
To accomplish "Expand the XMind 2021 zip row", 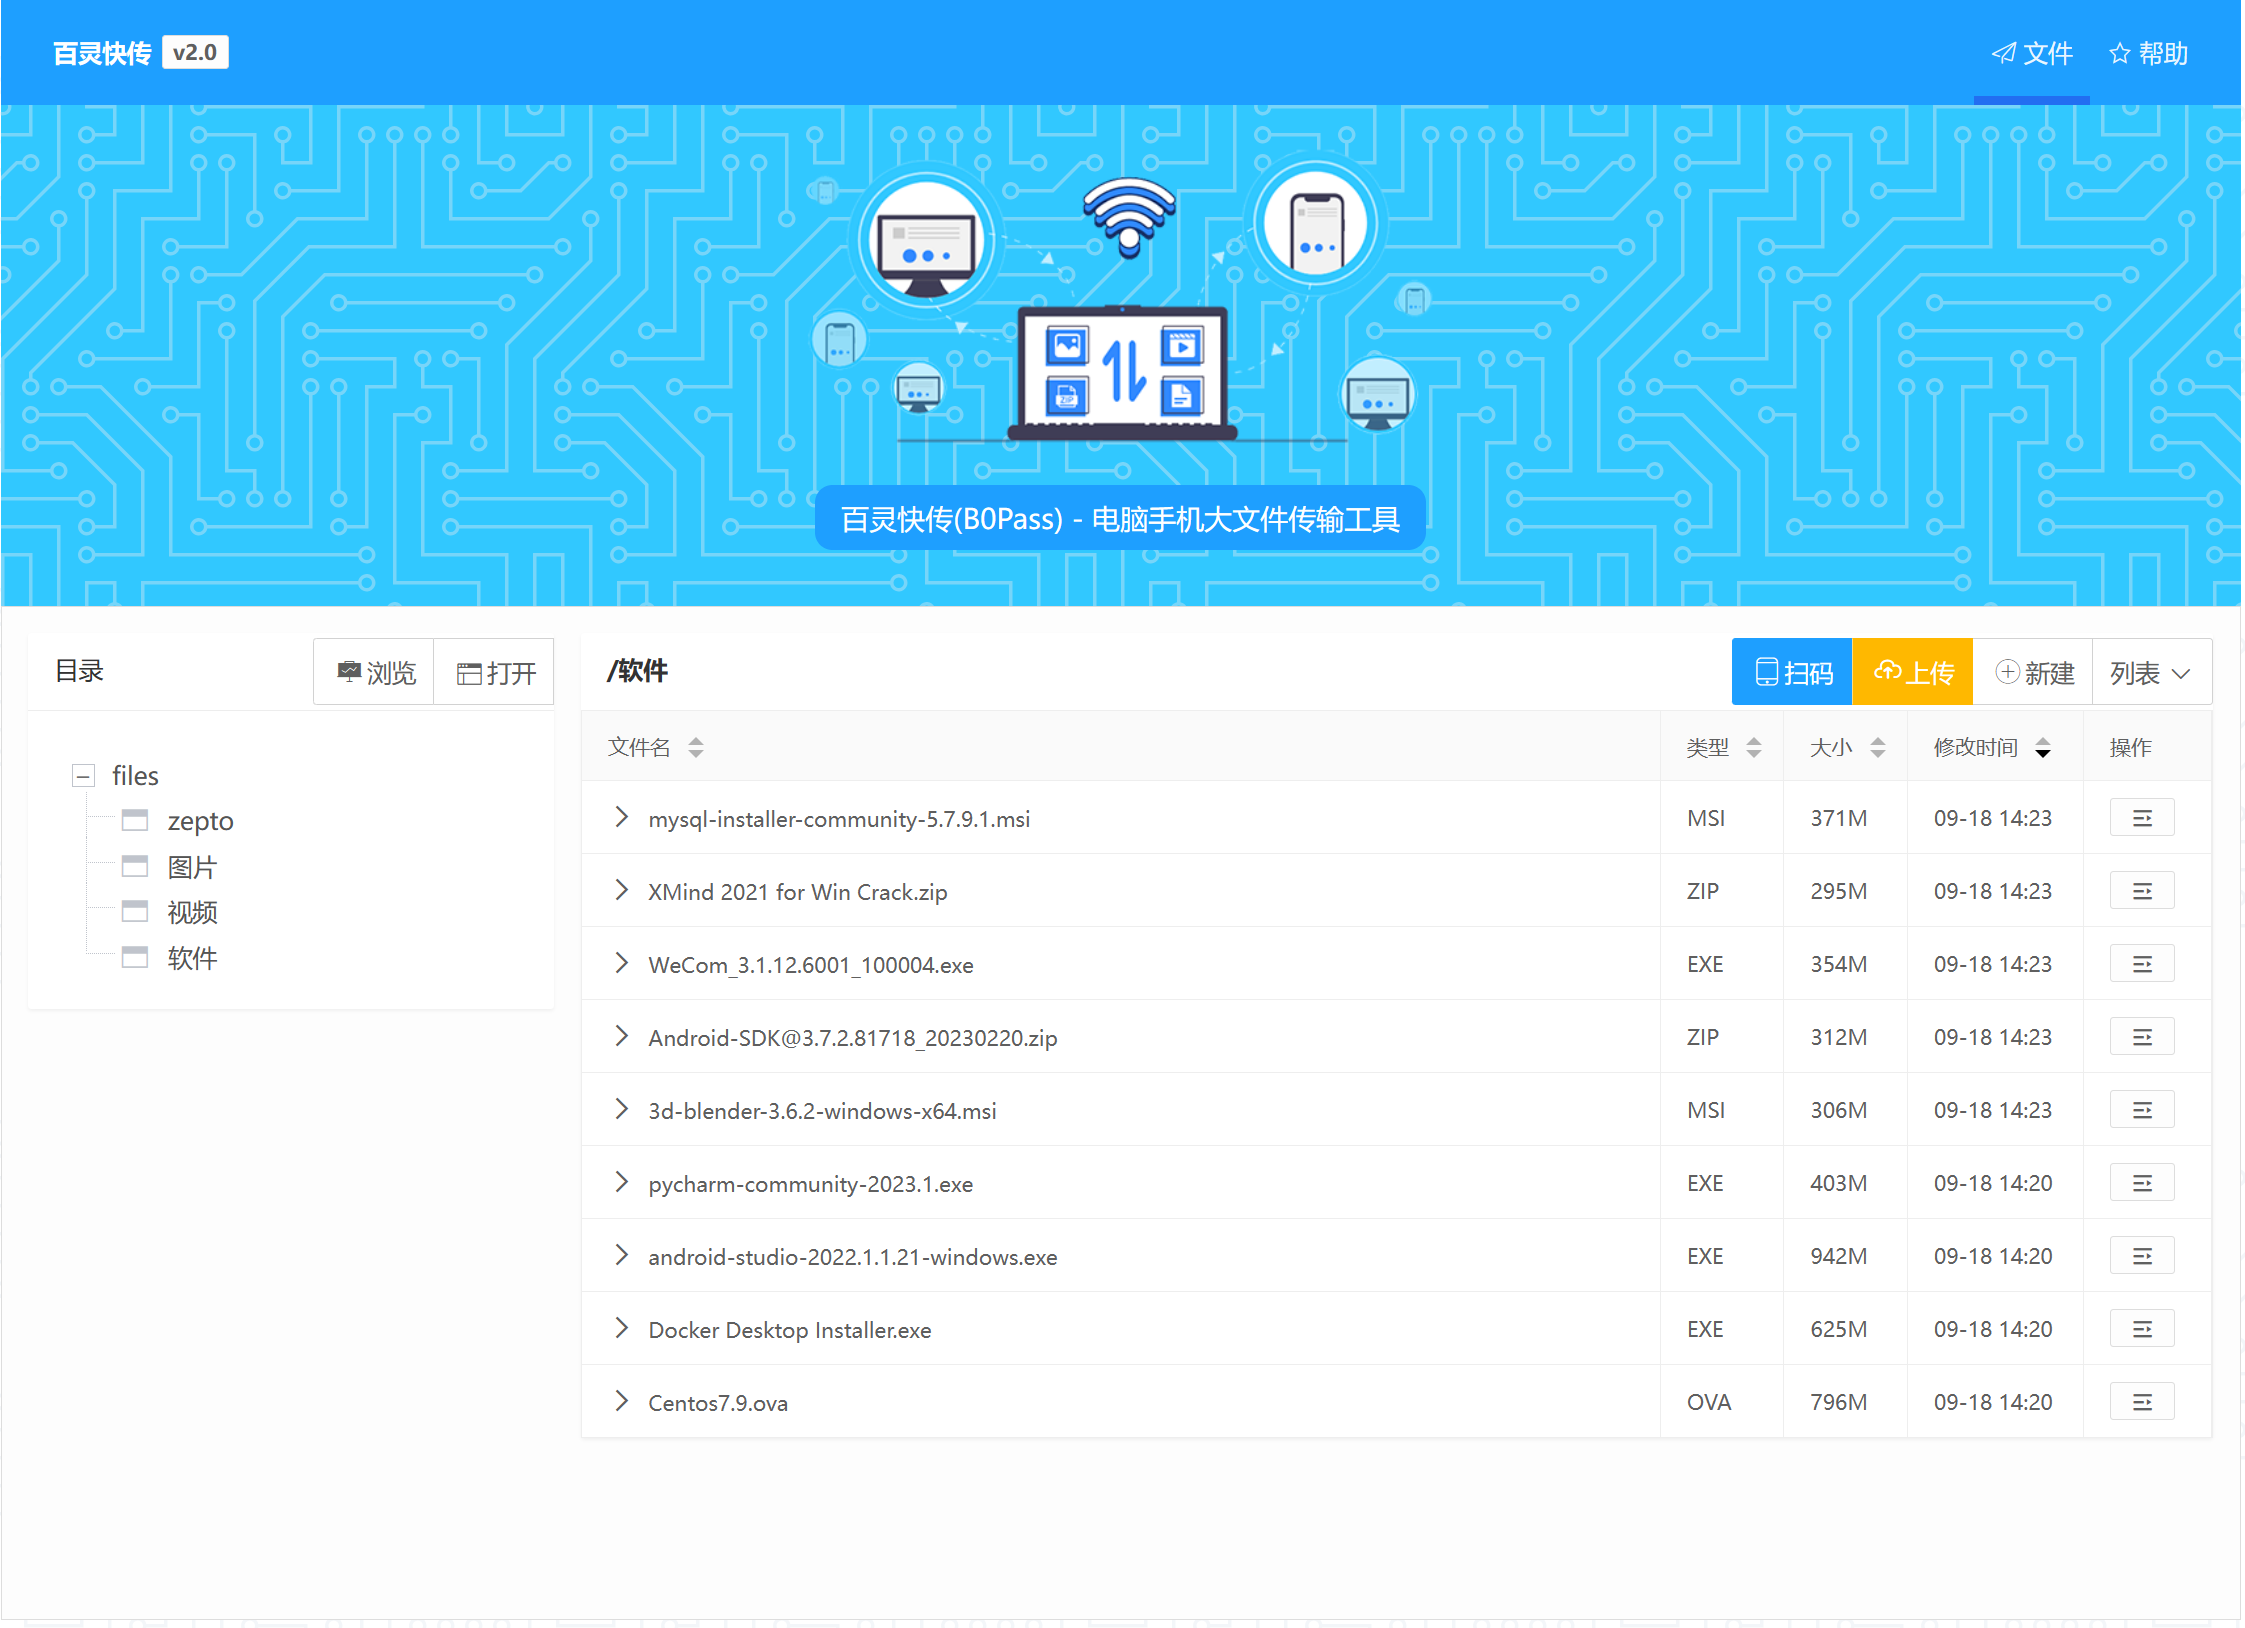I will [621, 890].
